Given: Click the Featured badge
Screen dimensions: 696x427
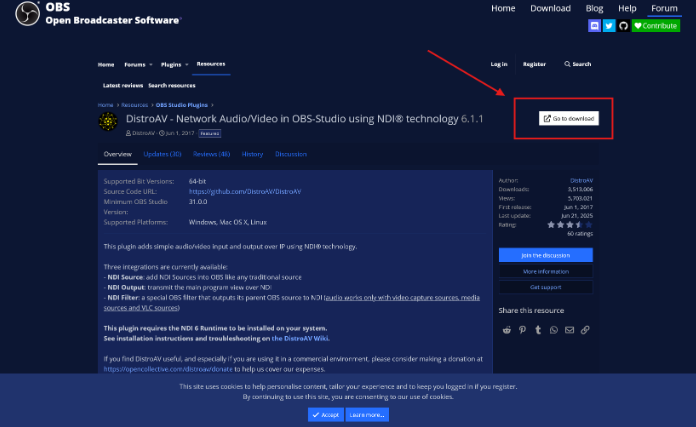Looking at the screenshot, I should [210, 133].
